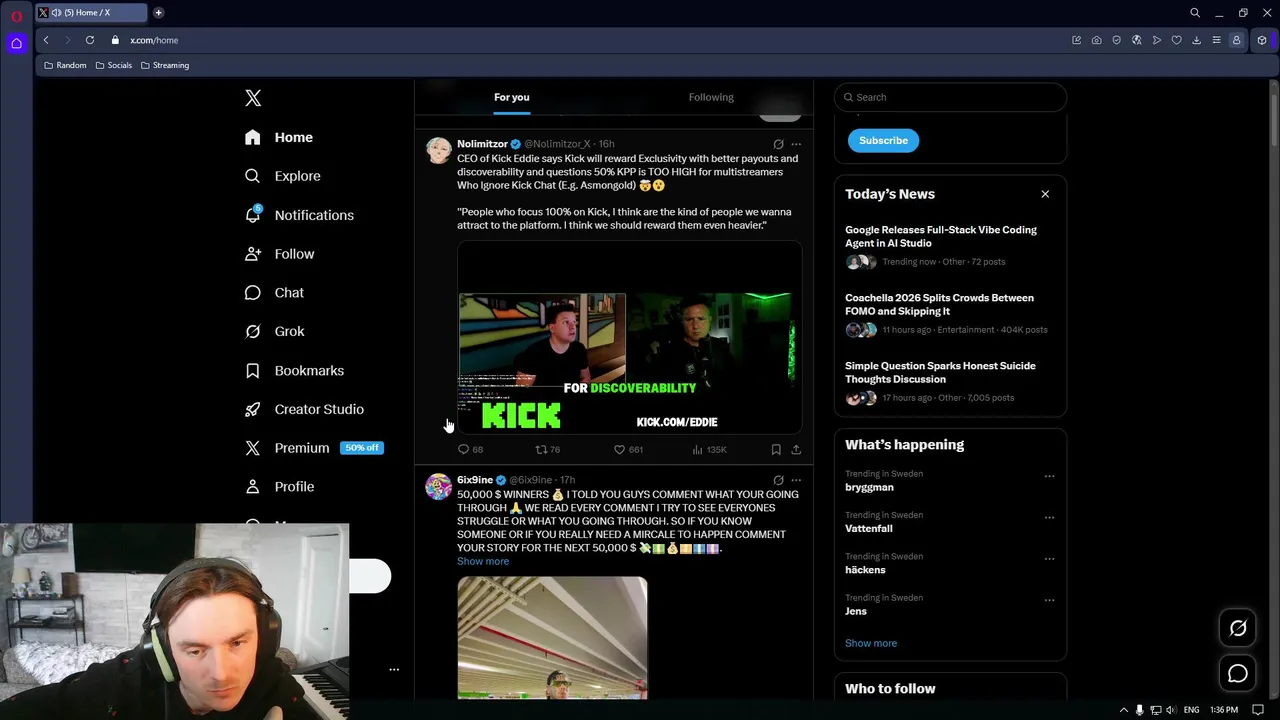This screenshot has height=720, width=1280.
Task: Reply to the Nolimitzor post
Action: click(x=470, y=450)
